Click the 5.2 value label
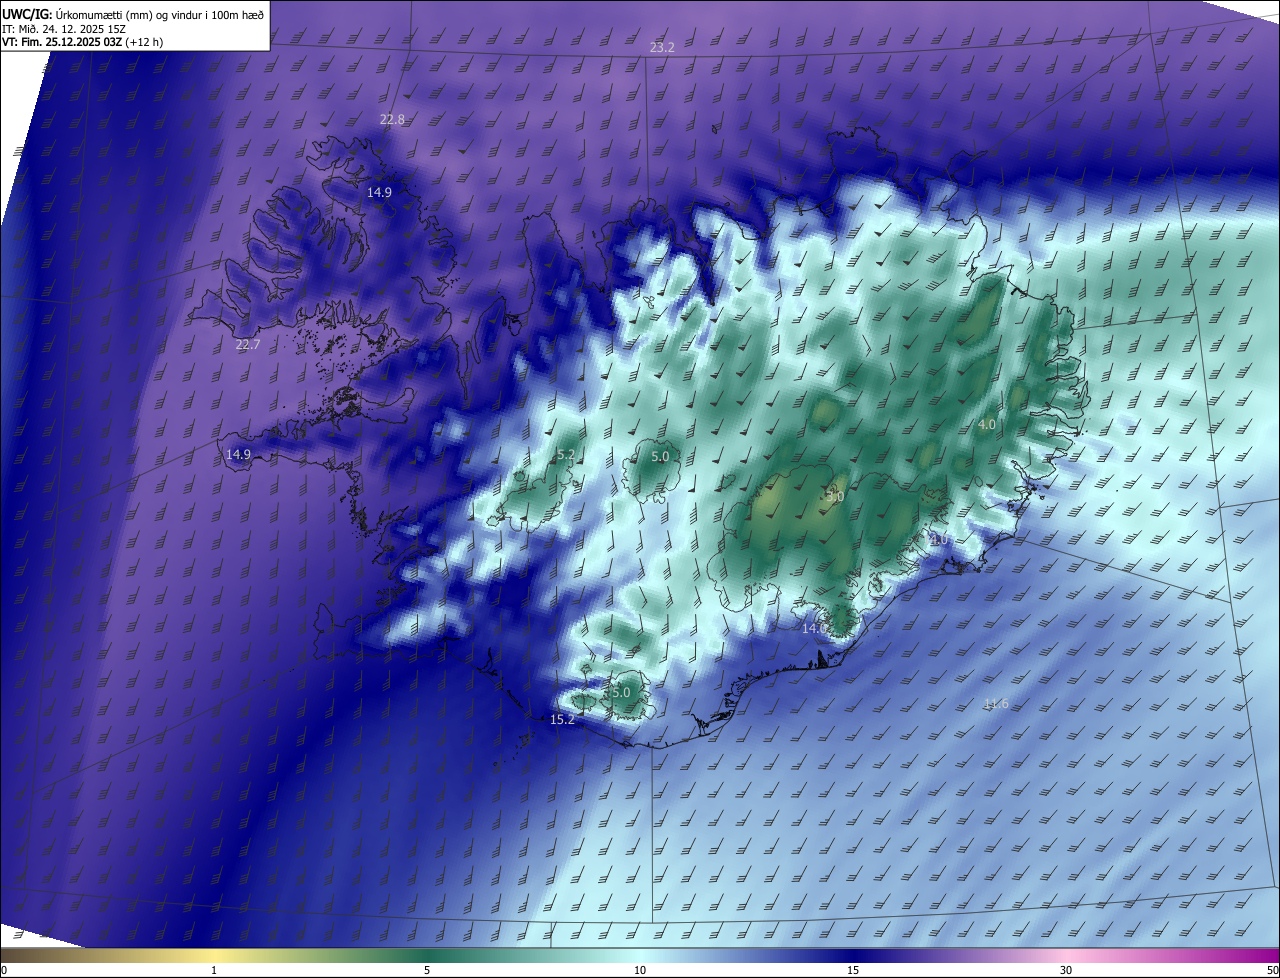The image size is (1280, 978). [x=565, y=455]
